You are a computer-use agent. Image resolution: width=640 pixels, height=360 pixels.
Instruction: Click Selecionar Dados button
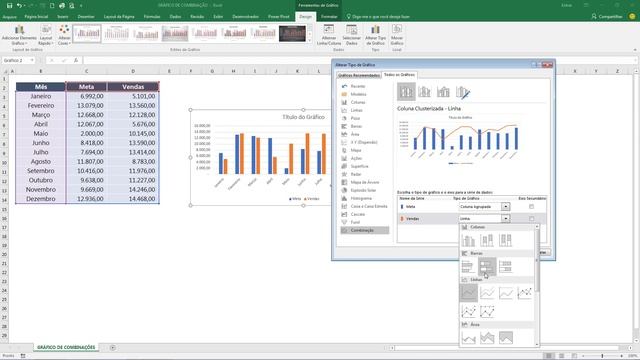click(x=351, y=35)
